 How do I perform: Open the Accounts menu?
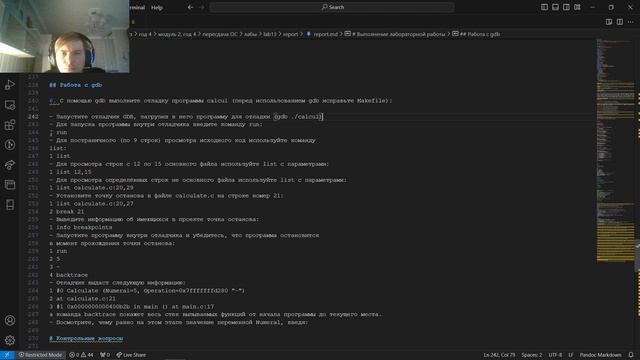(10, 320)
